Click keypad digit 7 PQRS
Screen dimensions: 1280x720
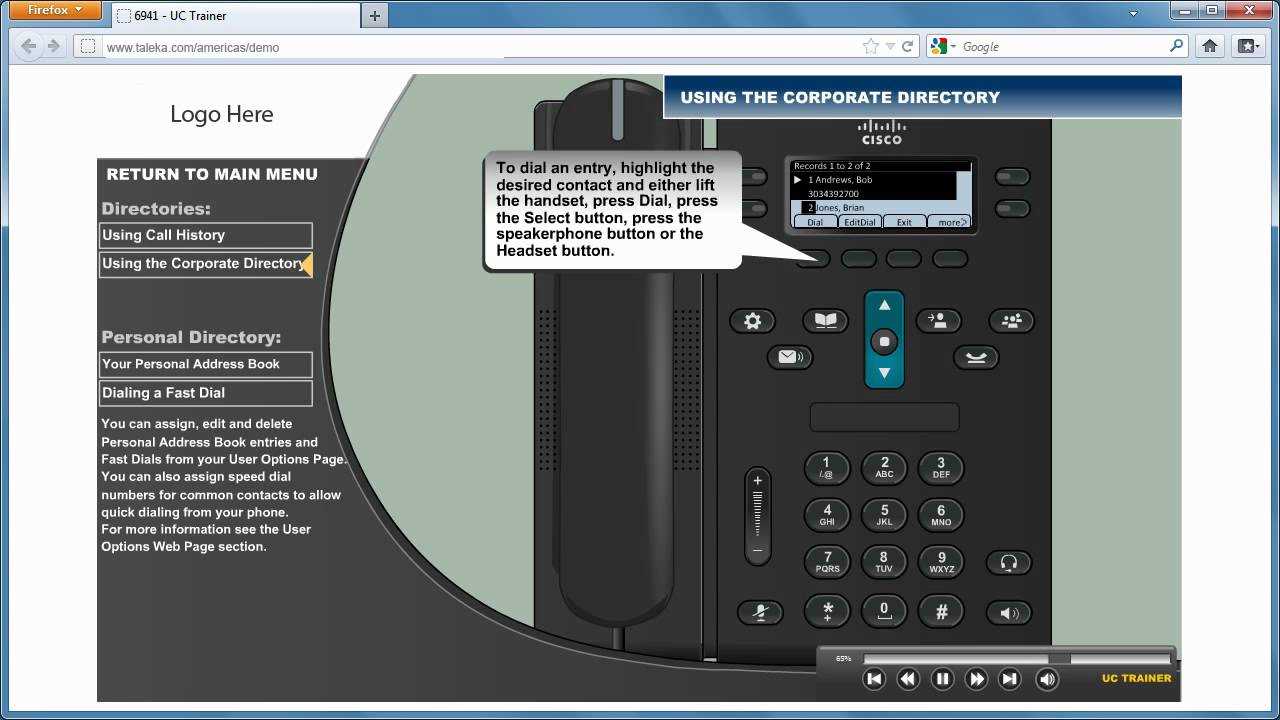click(827, 562)
